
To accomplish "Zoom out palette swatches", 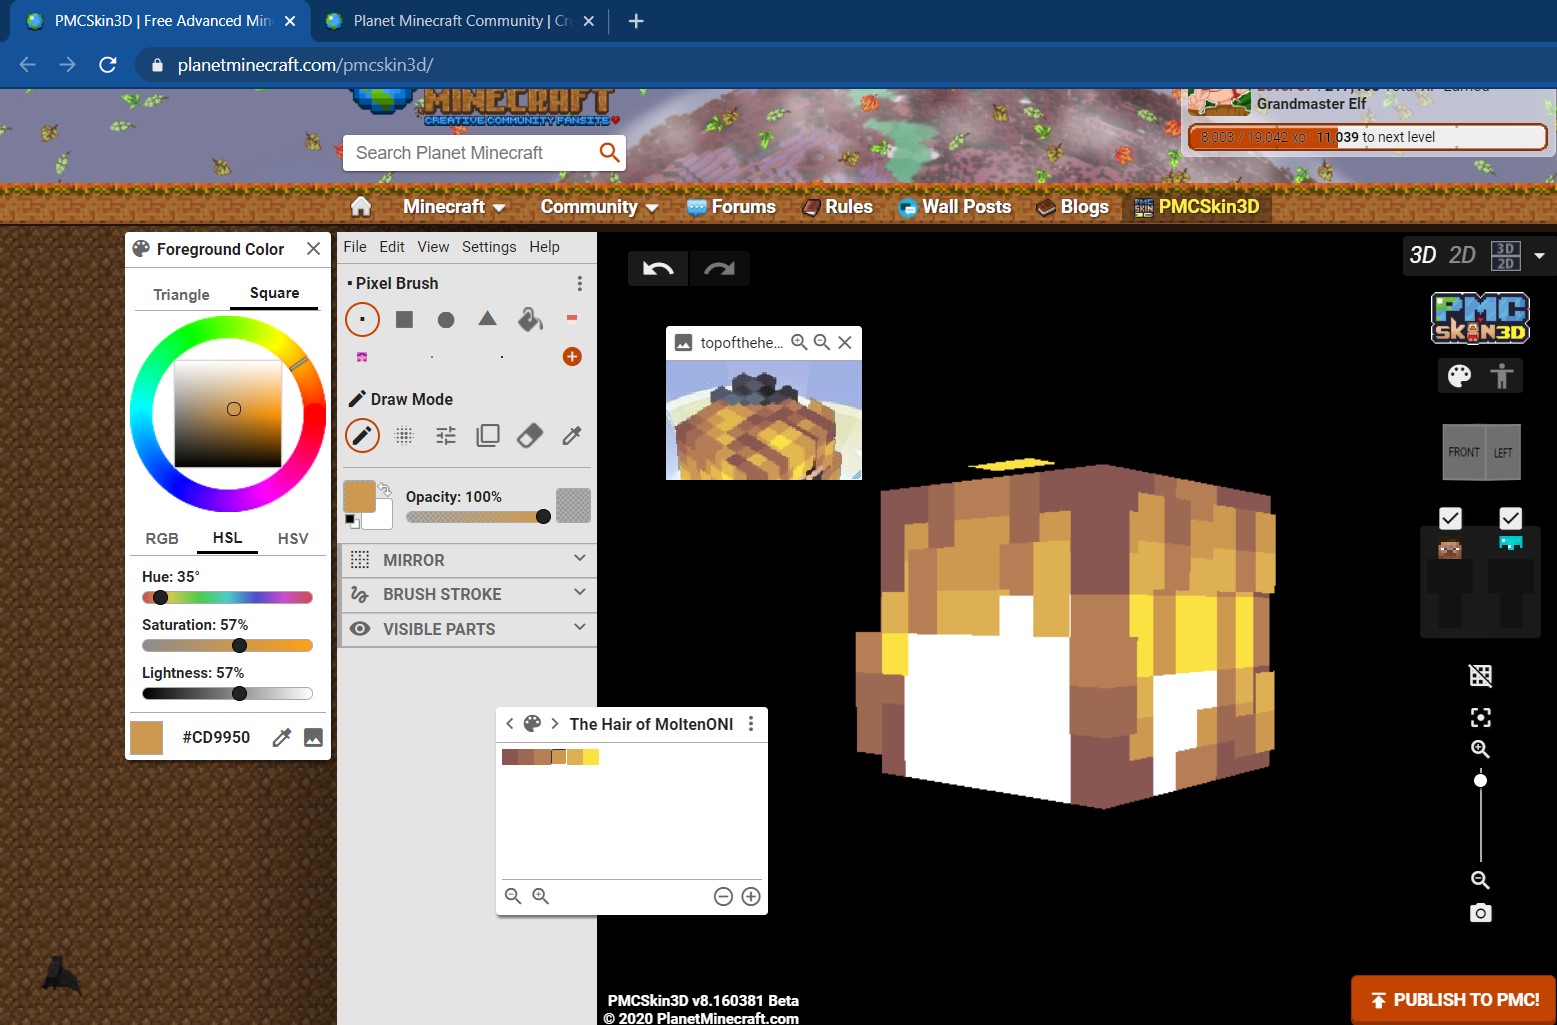I will tap(513, 896).
